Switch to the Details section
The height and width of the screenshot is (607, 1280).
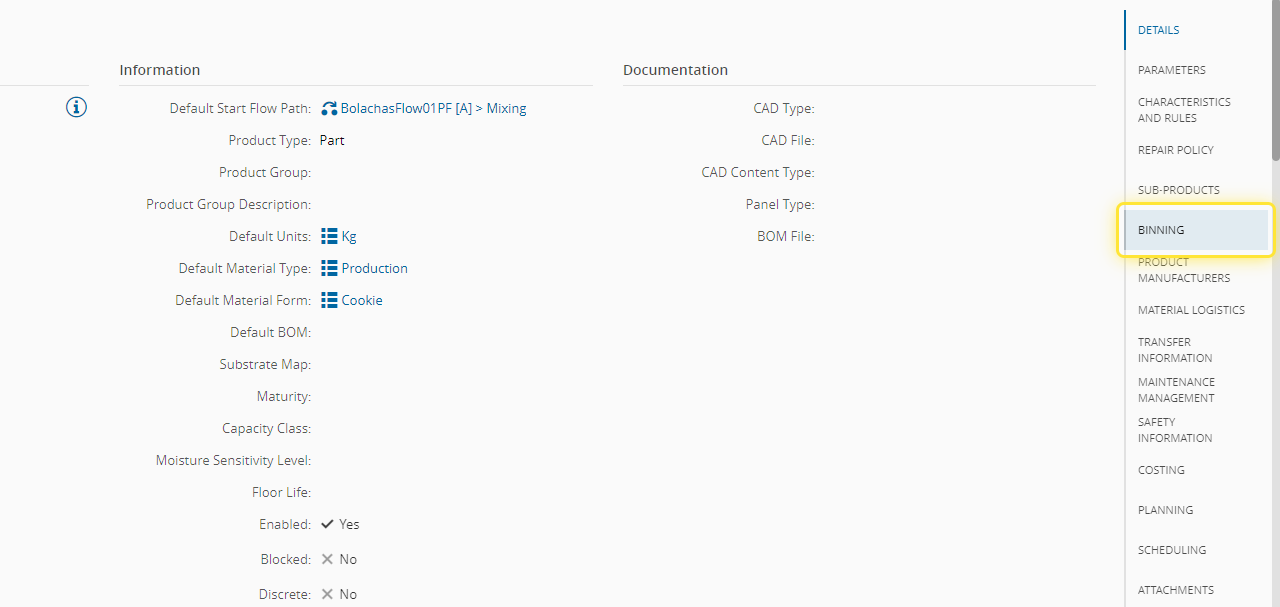point(1158,30)
